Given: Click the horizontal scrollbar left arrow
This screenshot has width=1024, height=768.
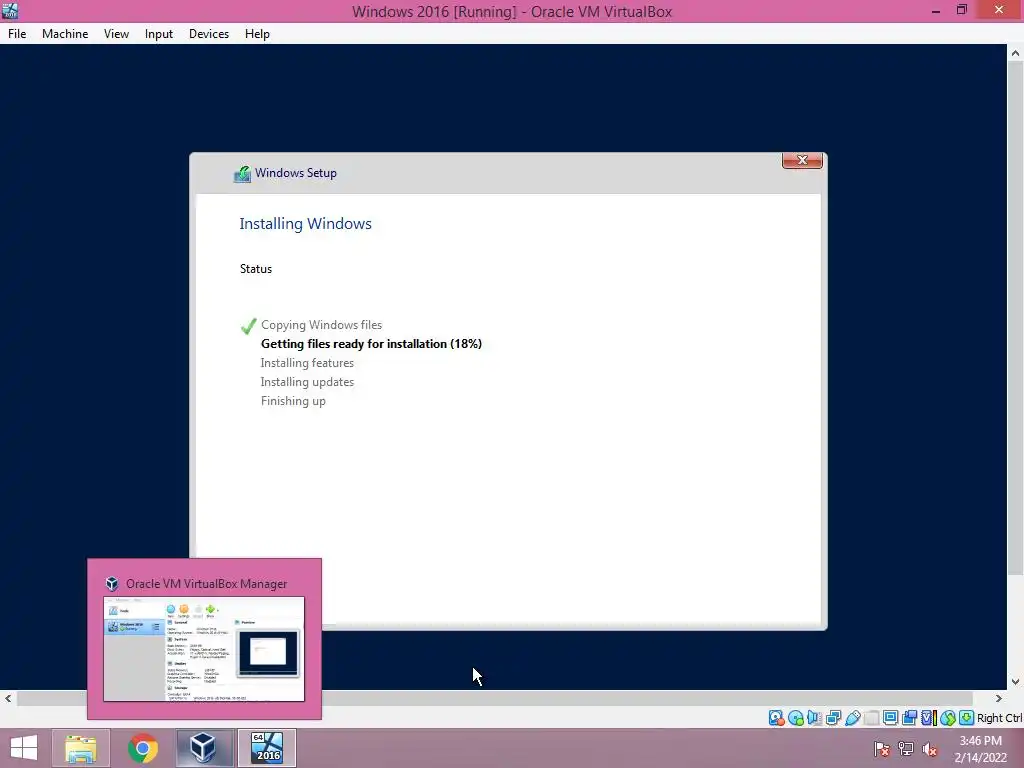Looking at the screenshot, I should 8,698.
